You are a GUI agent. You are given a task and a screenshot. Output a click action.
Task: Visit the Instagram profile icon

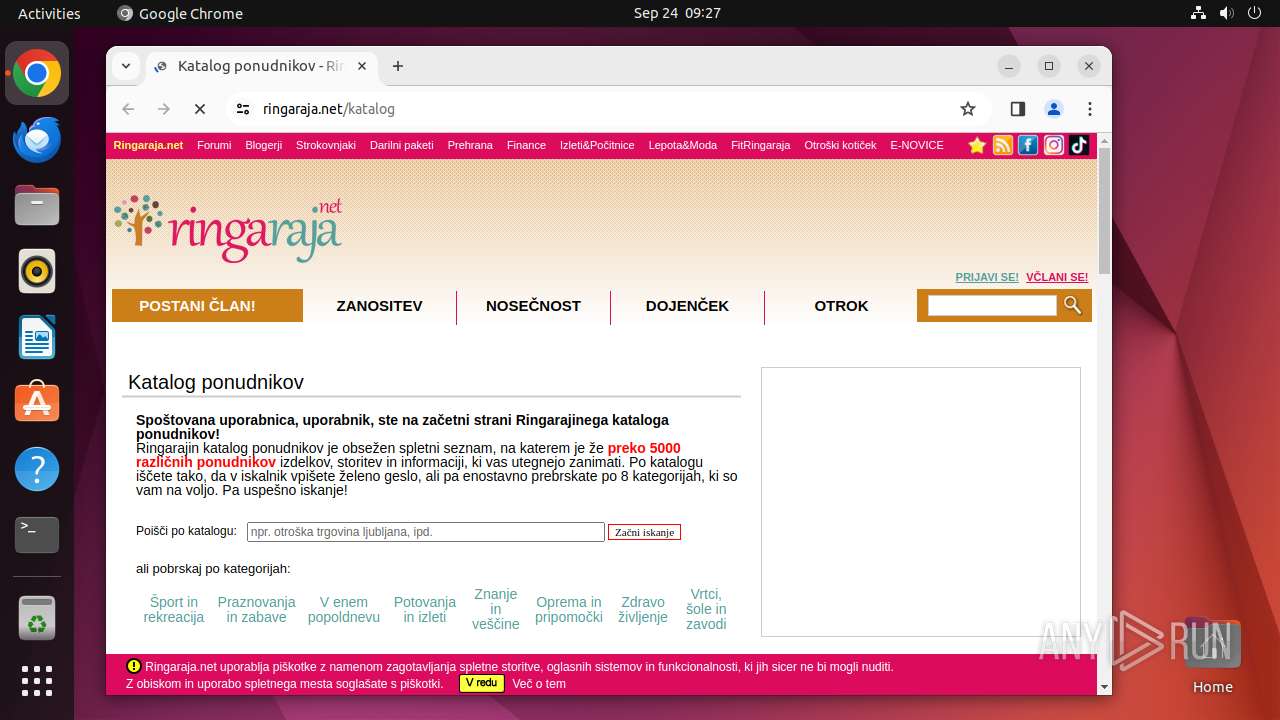(x=1054, y=145)
